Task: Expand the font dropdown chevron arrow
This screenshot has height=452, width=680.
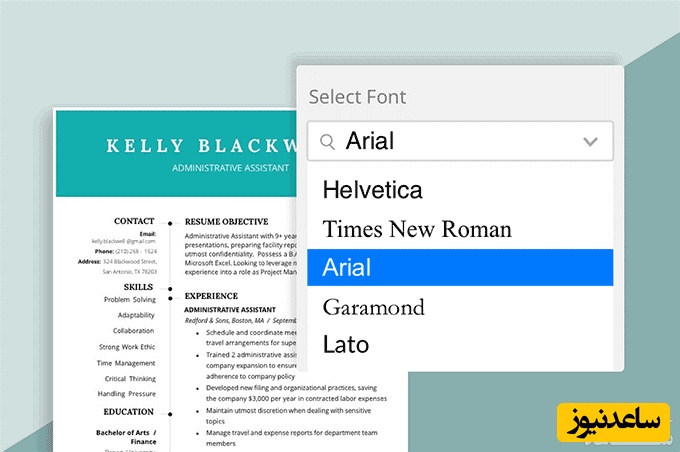Action: click(x=590, y=142)
